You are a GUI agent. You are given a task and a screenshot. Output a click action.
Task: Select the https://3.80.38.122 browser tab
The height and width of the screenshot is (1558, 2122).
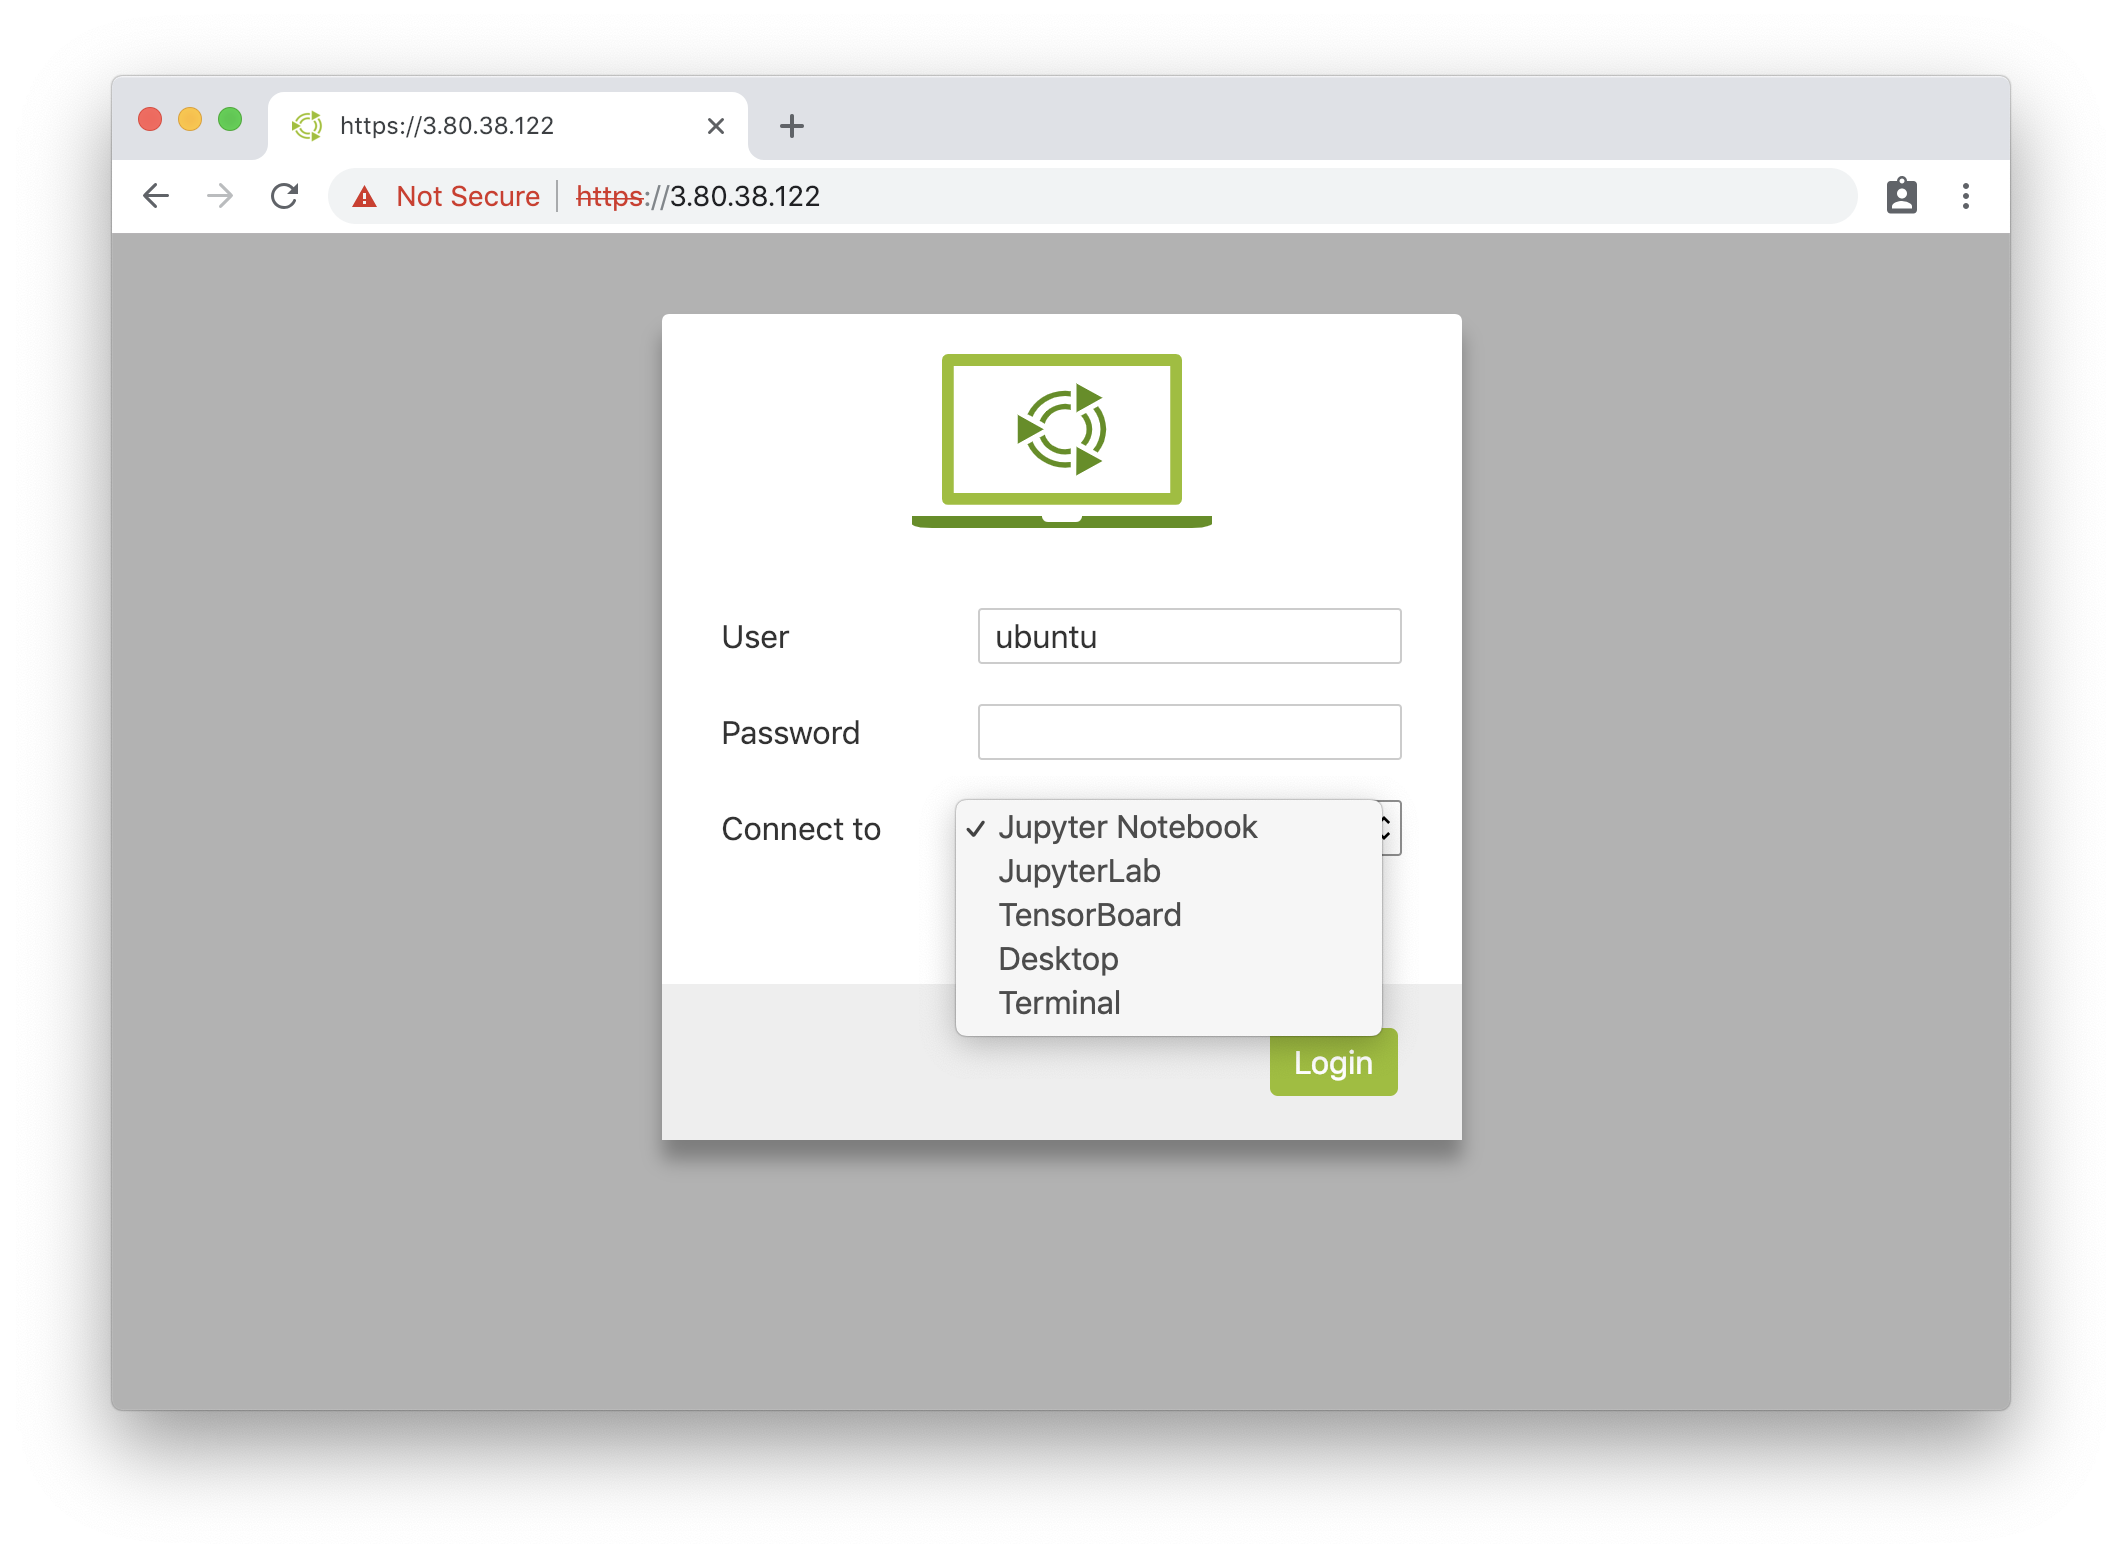tap(508, 126)
